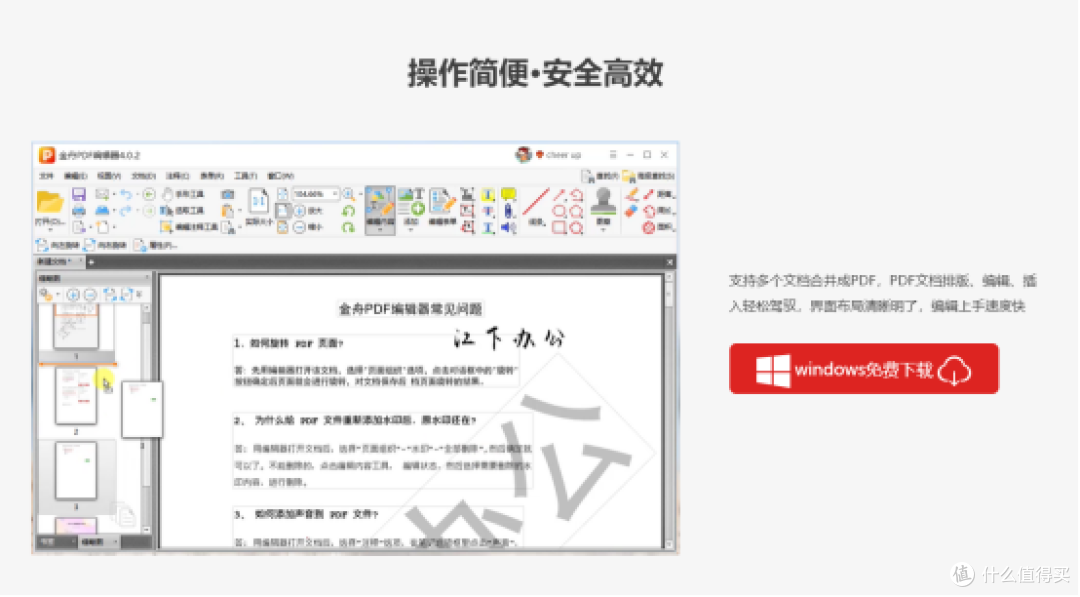Expand the Open File dropdown arrow

[x=51, y=229]
